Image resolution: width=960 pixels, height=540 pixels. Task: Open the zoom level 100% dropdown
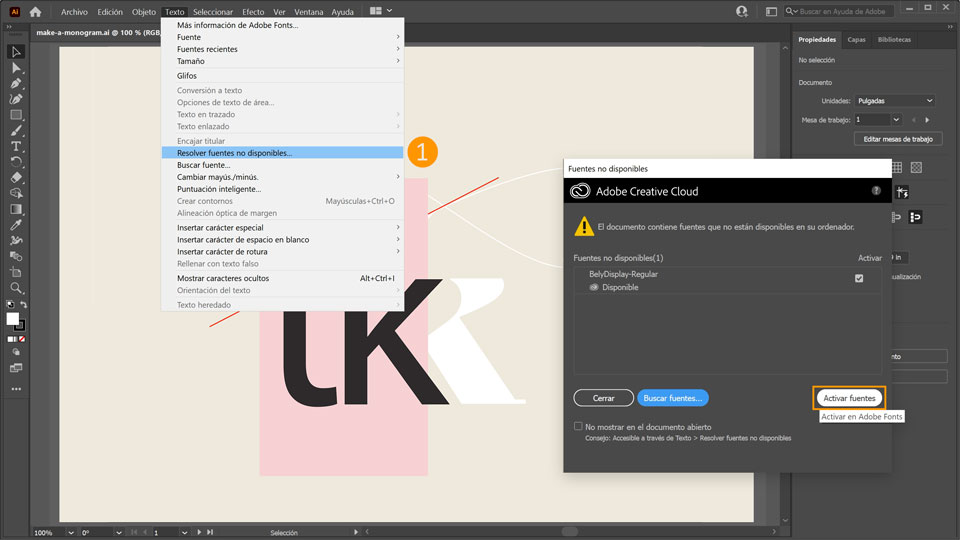pos(71,533)
